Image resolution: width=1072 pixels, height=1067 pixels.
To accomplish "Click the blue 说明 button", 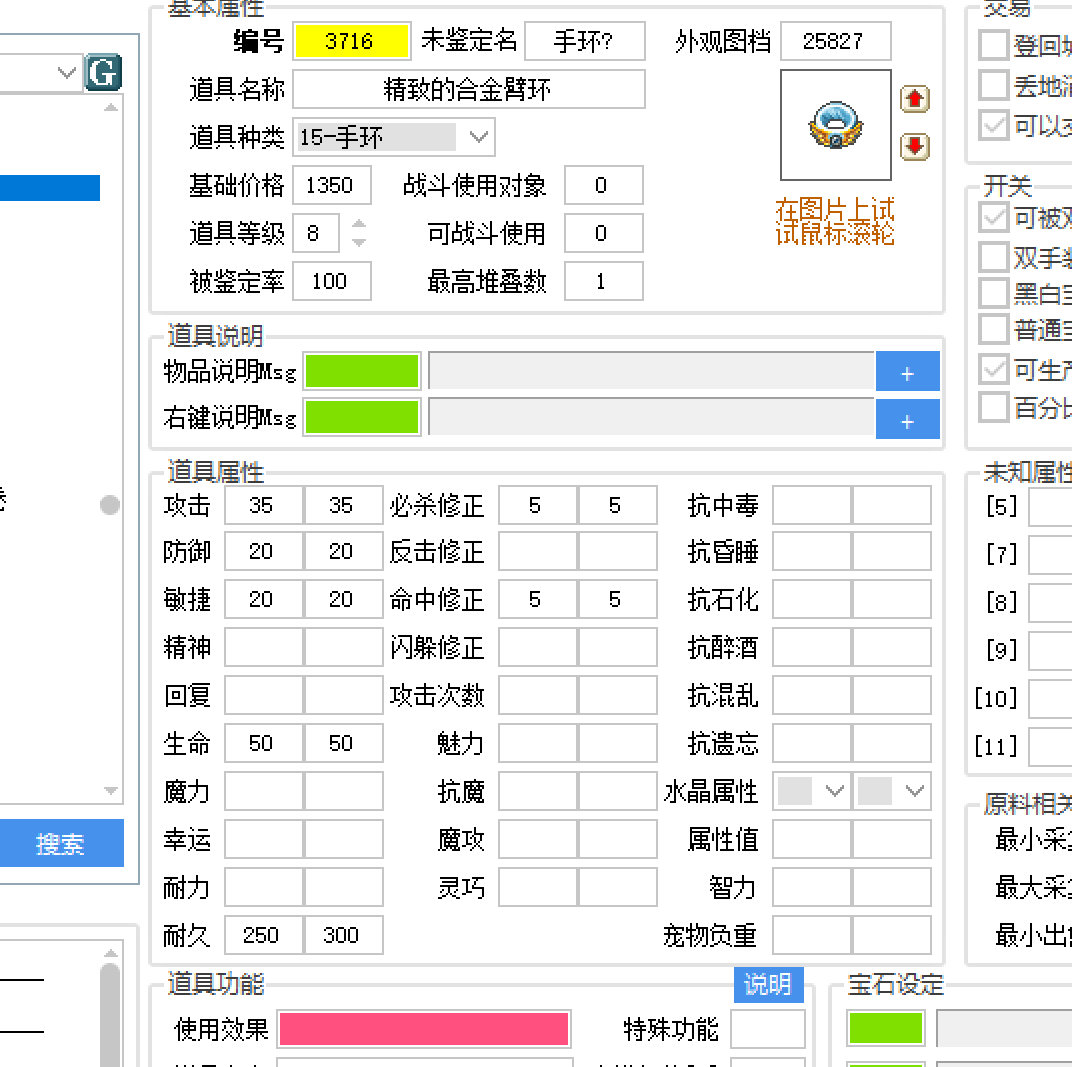I will (x=768, y=984).
